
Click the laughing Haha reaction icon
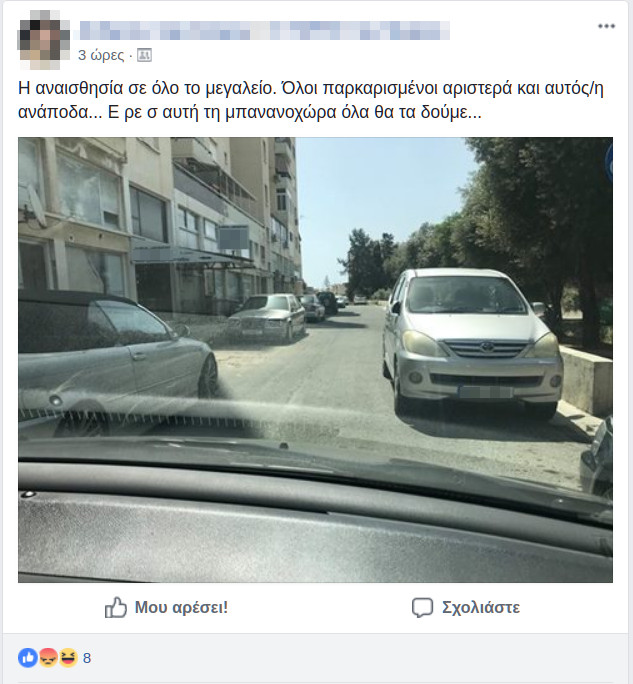click(68, 657)
